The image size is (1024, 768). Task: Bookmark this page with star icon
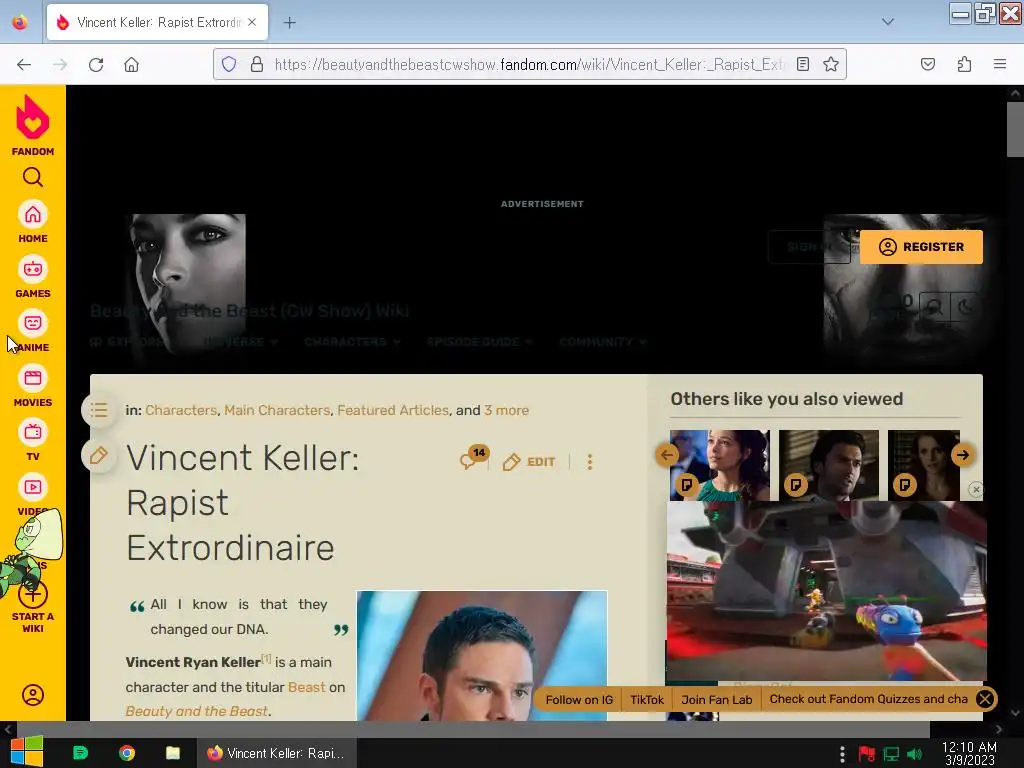point(831,64)
